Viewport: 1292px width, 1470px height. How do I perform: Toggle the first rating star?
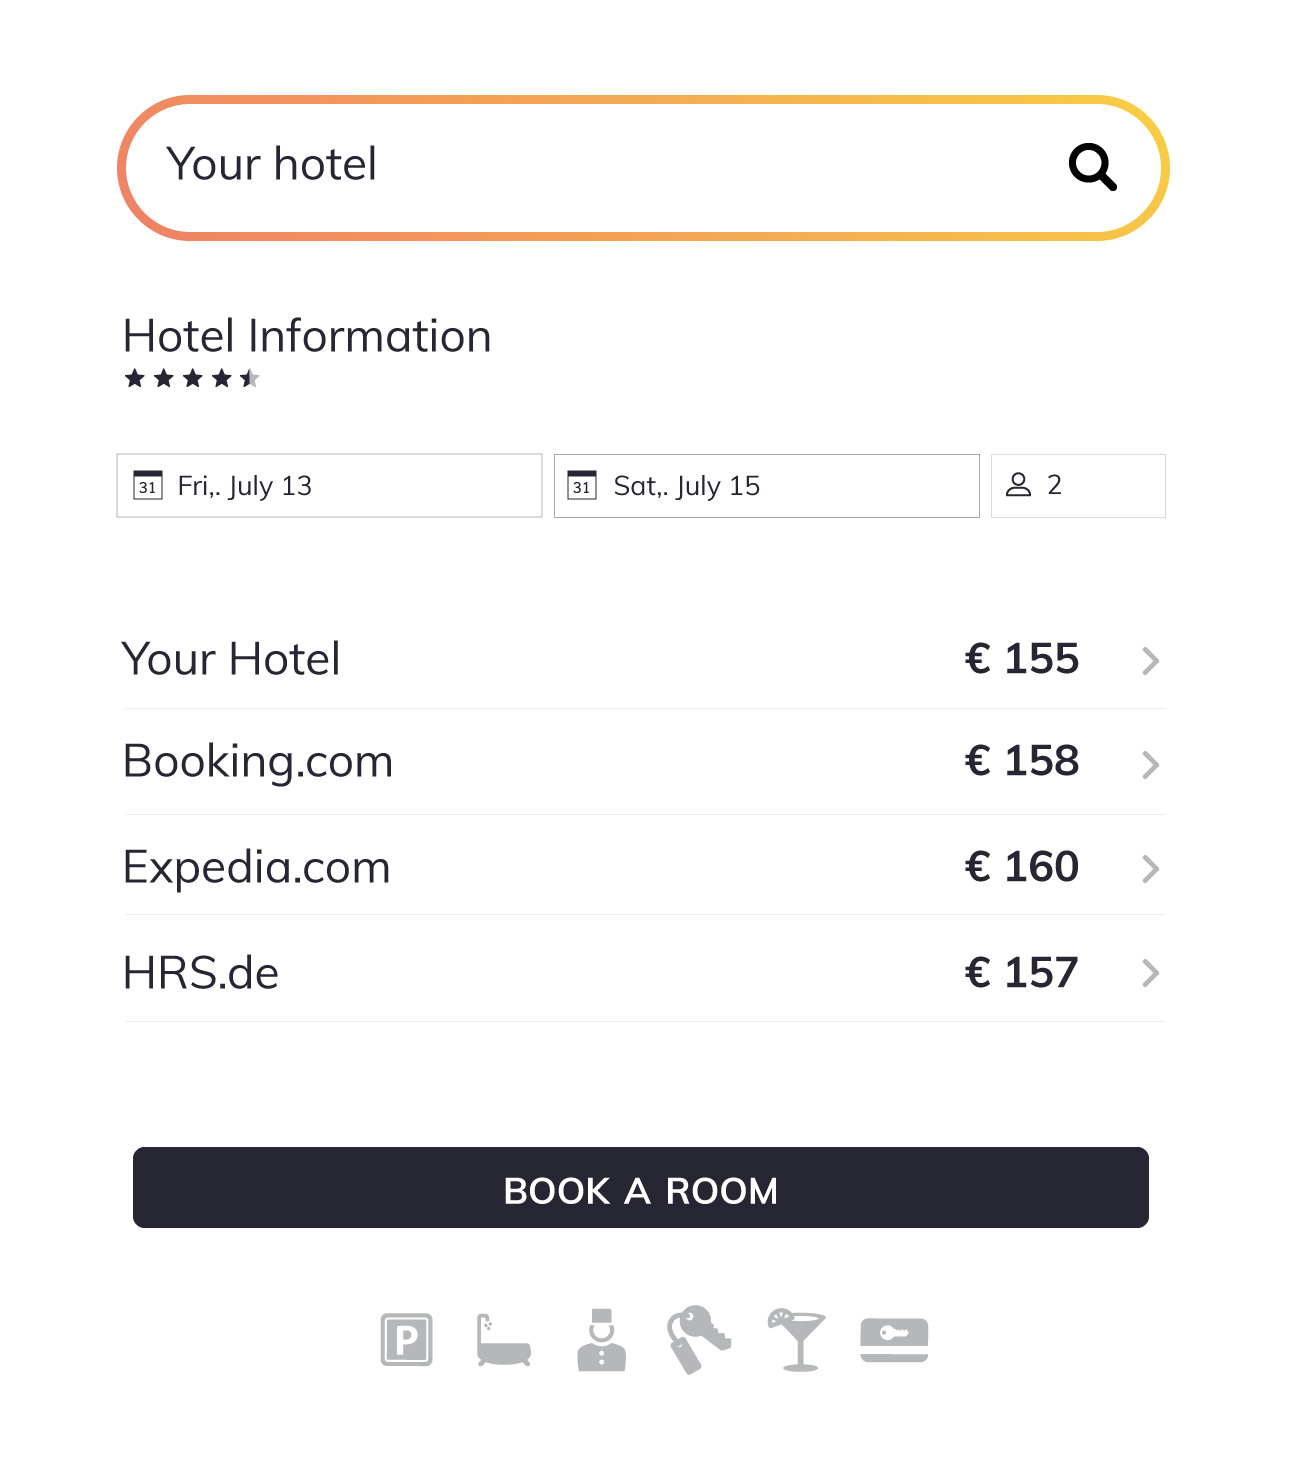(135, 379)
